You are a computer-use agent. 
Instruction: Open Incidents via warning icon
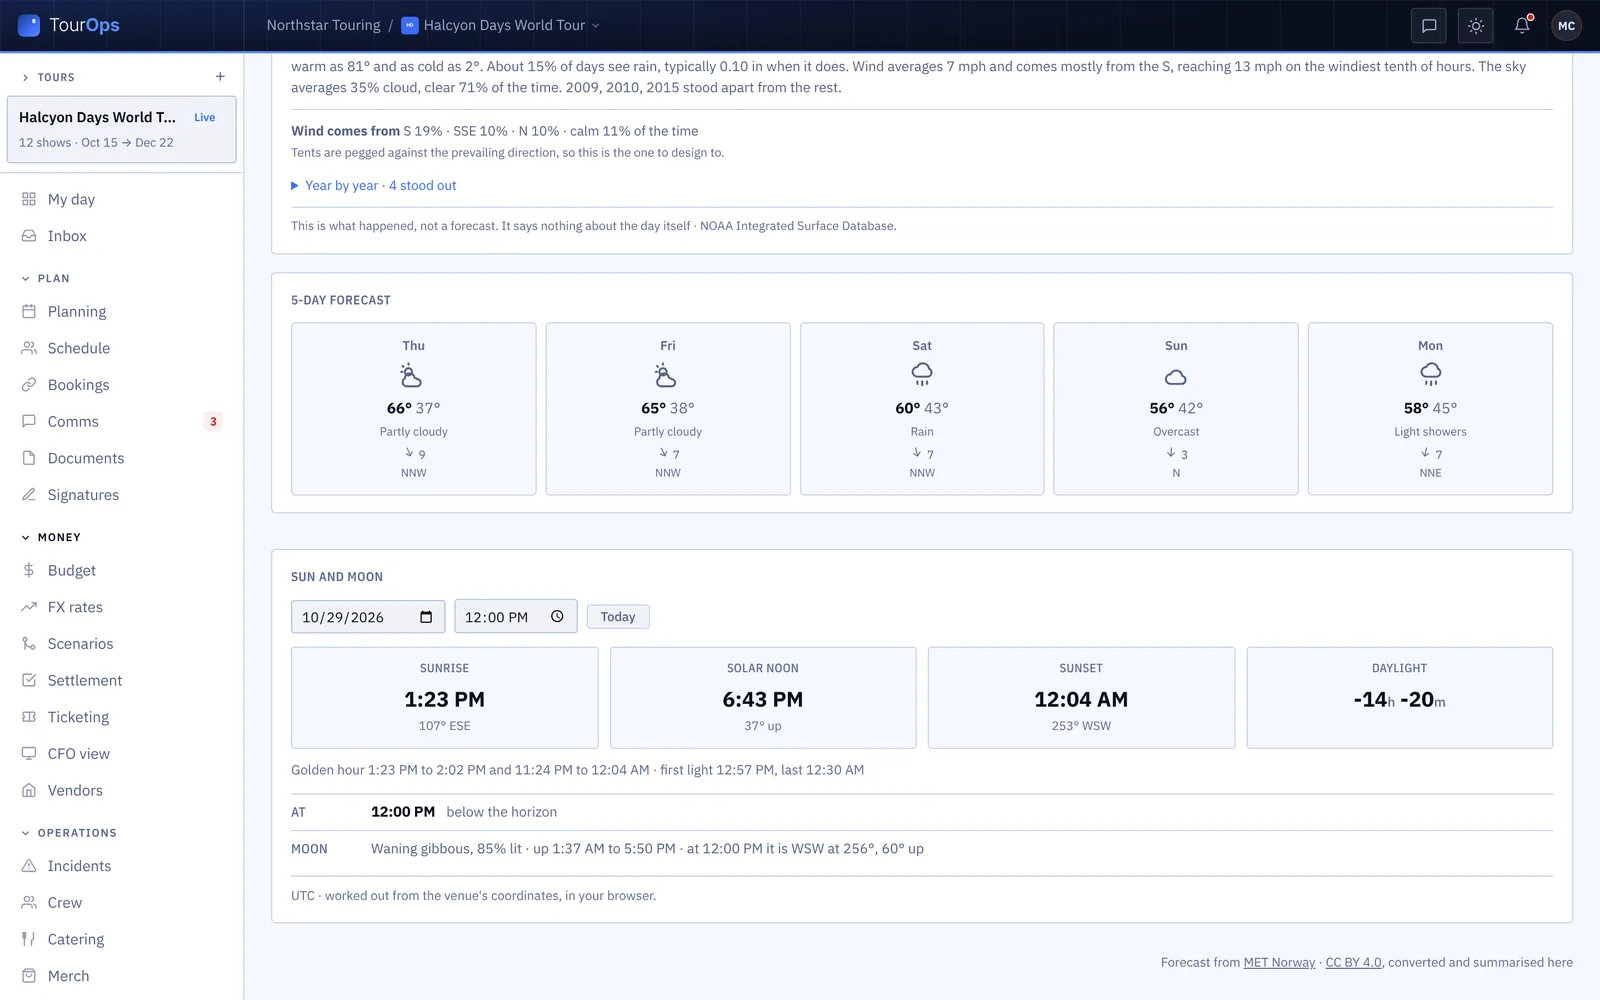pos(29,866)
